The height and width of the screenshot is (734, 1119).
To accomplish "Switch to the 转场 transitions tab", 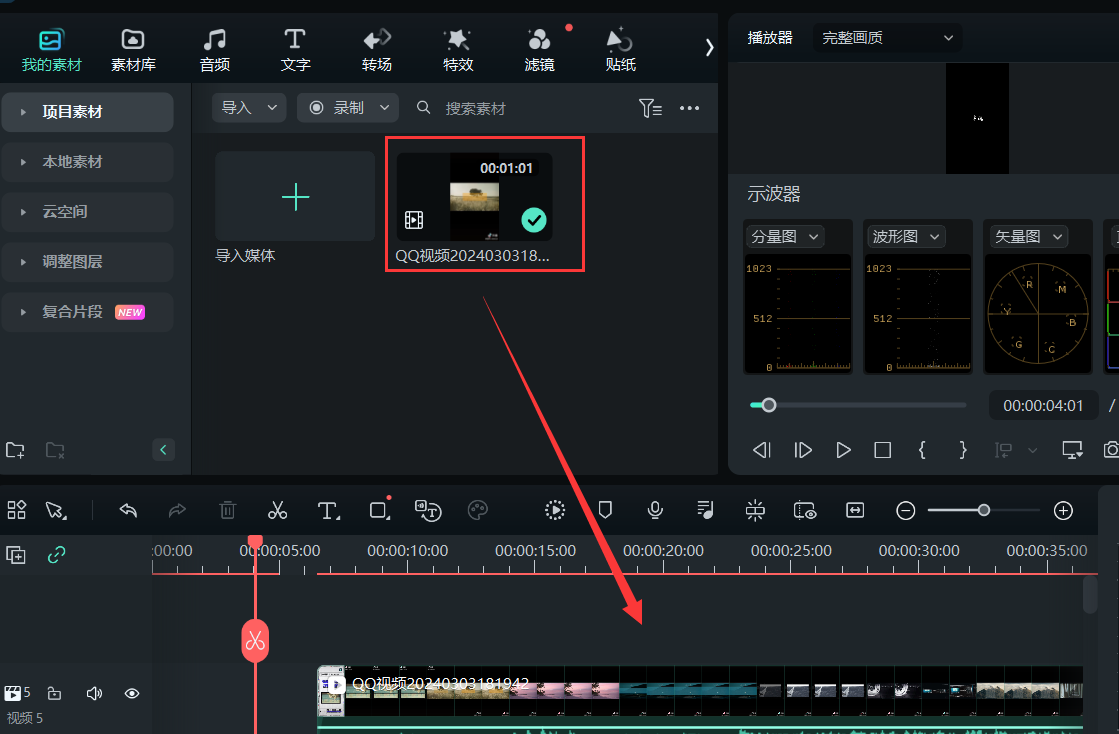I will (x=377, y=50).
